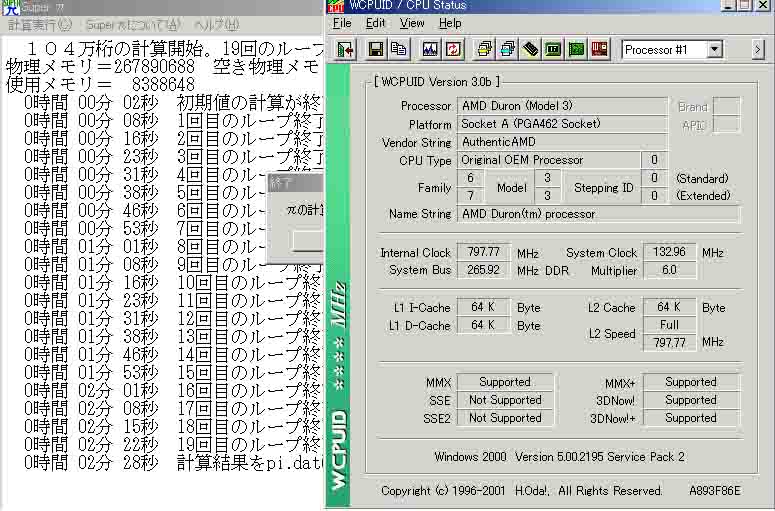The height and width of the screenshot is (511, 775).
Task: Click the L2 Speed Full value
Action: point(669,325)
